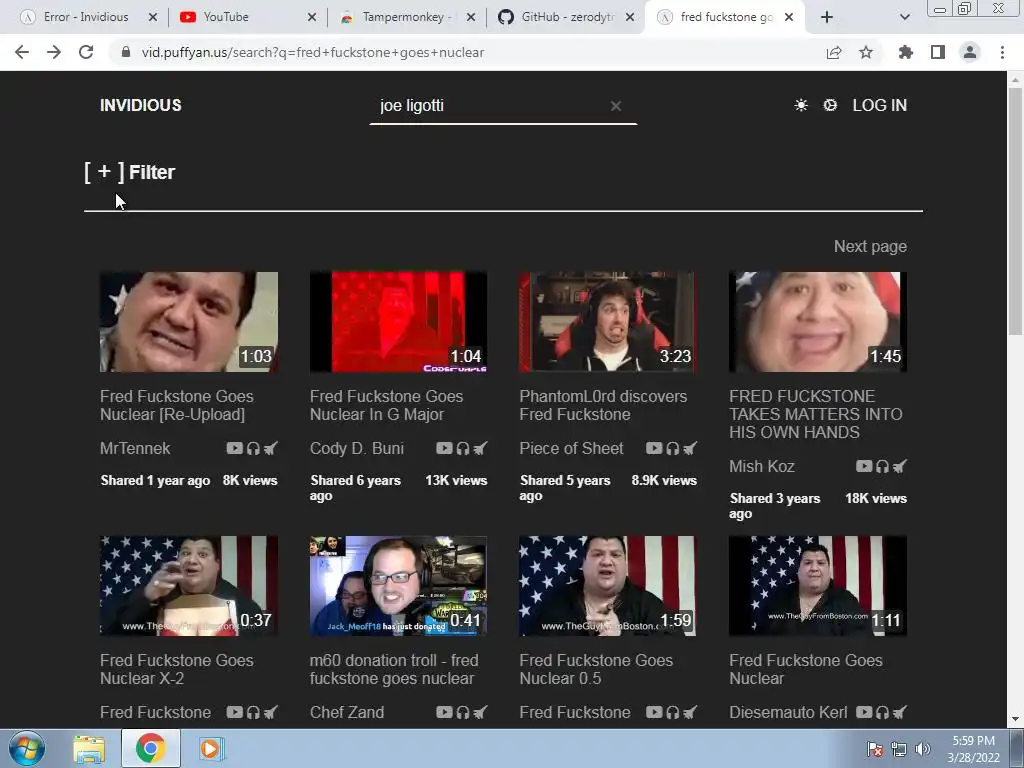
Task: Play the 0:41 m60 donation troll thumbnail
Action: tap(398, 586)
